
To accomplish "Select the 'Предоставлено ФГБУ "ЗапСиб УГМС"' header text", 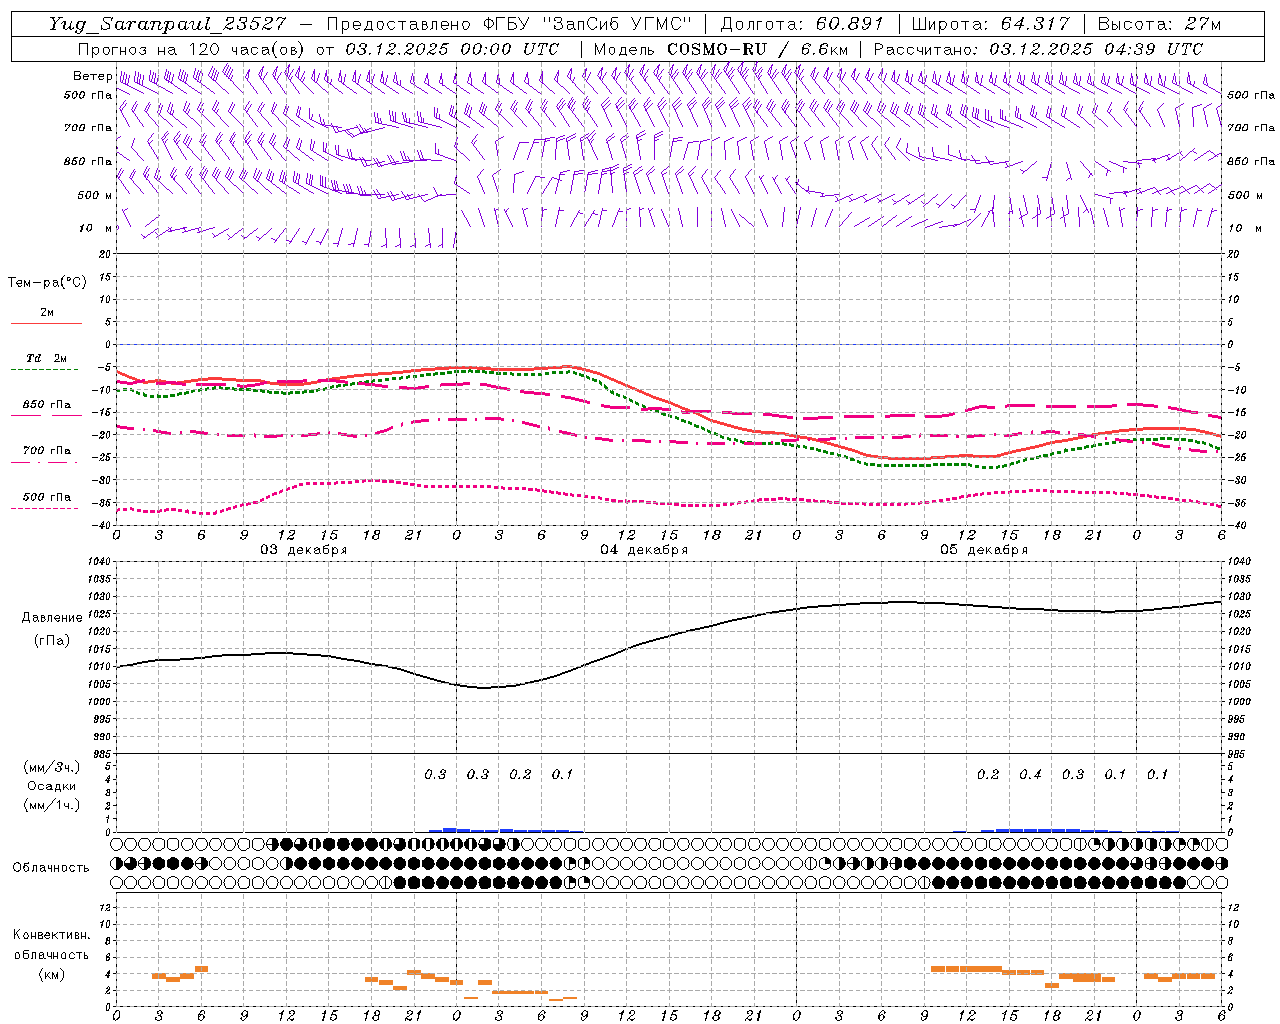I will 509,24.
